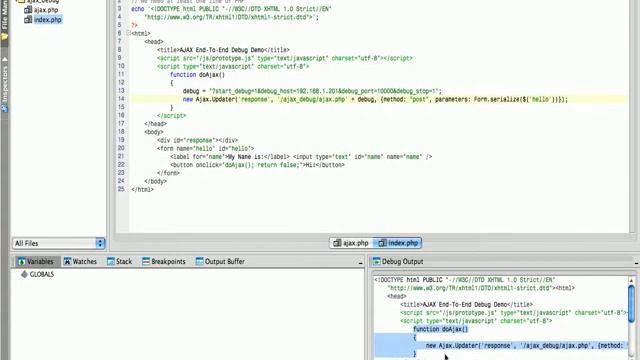
Task: Click the <body> tag on line 18
Action: [x=154, y=132]
